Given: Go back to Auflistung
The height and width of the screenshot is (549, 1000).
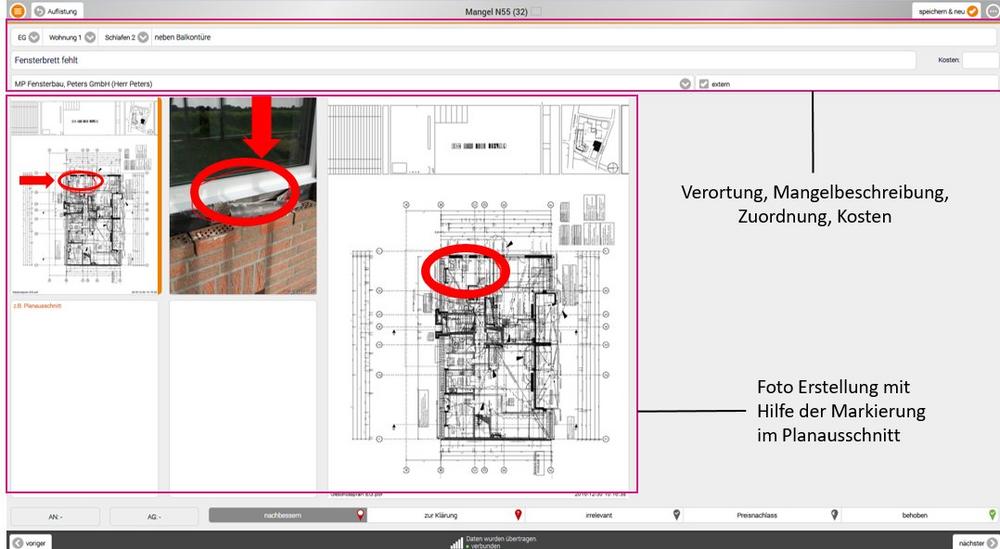Looking at the screenshot, I should pos(57,11).
